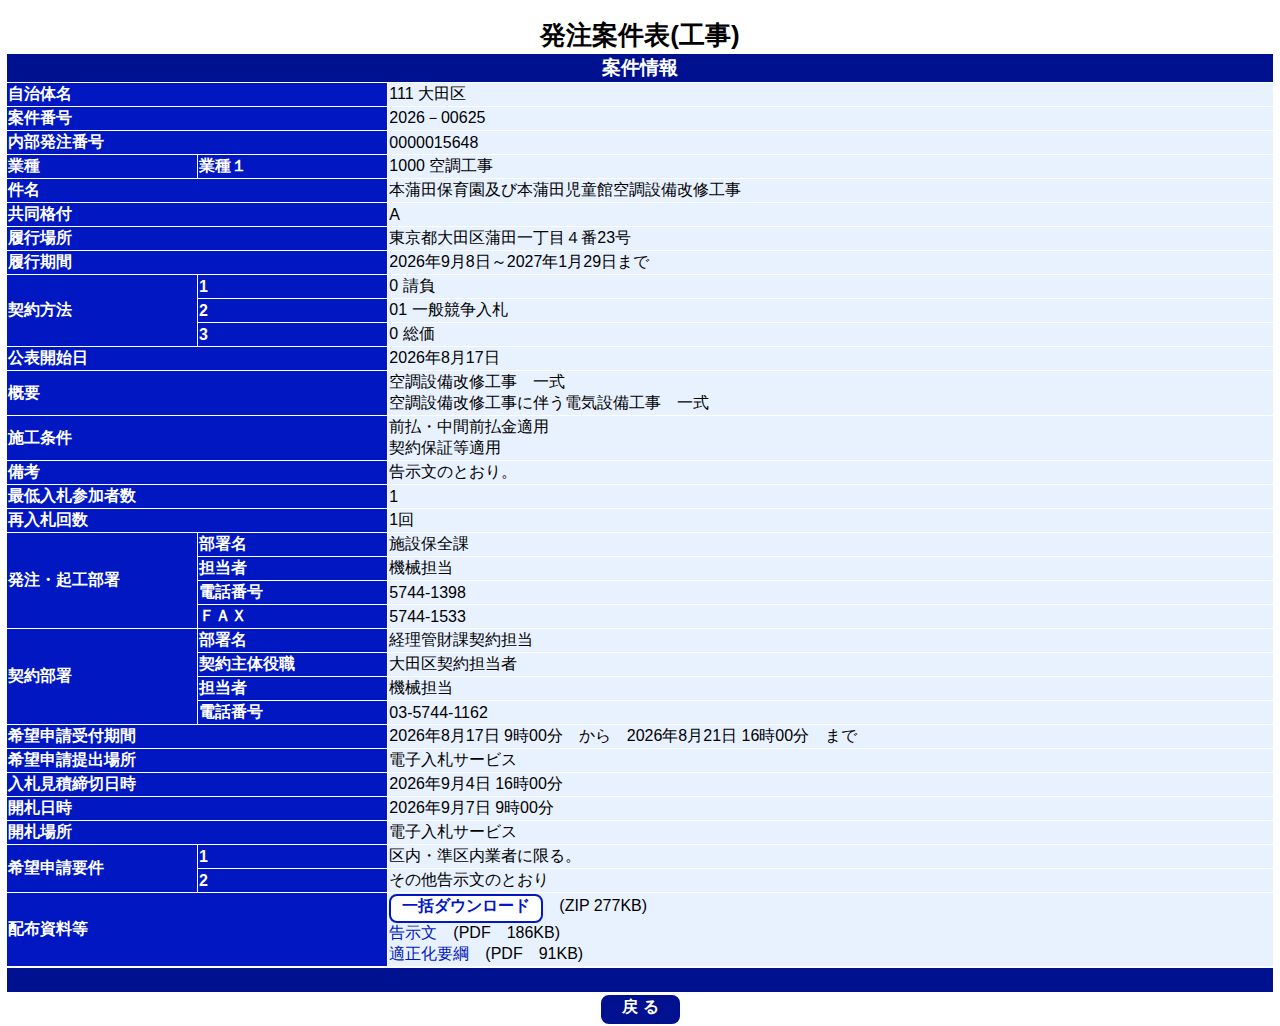Image resolution: width=1280 pixels, height=1026 pixels.
Task: Click the project name 本蒲田保育園及び本蒲田児童館空調設備改修工事
Action: tap(564, 190)
